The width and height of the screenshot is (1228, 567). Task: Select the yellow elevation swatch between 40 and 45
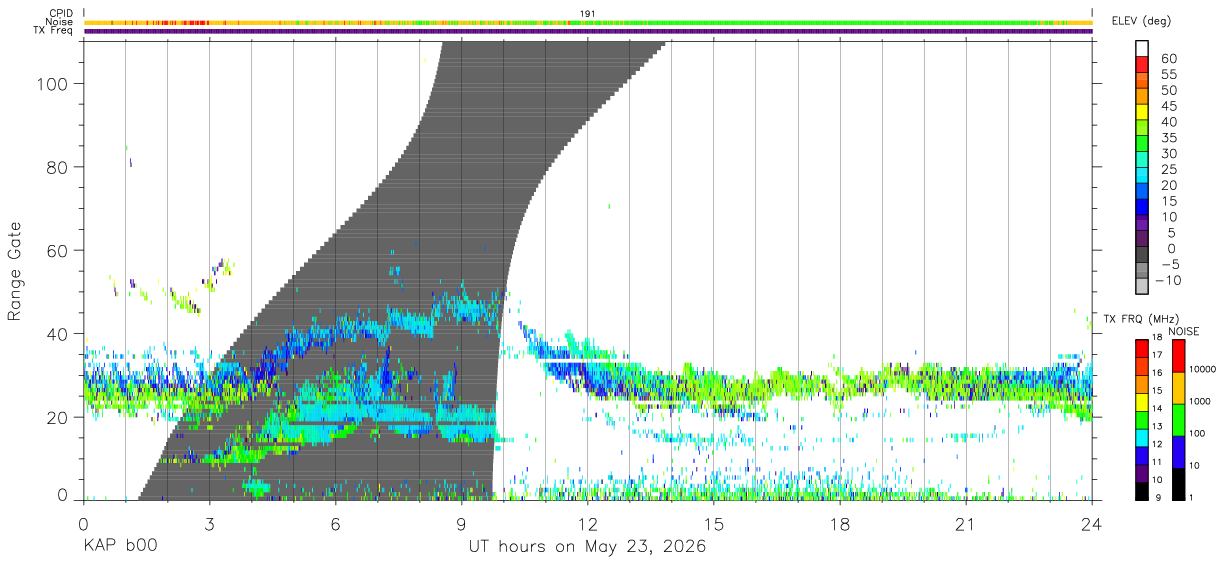[x=1142, y=114]
